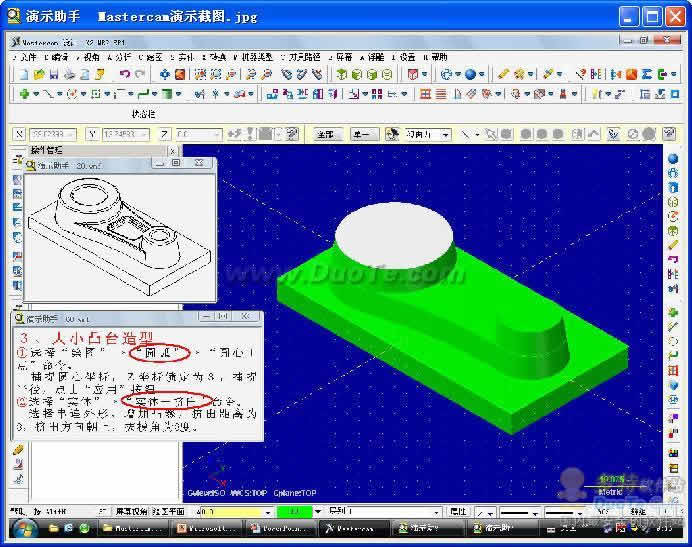Click the 属性 (Attributes) button in status bar
Viewport: 692px width, 547px height.
click(457, 512)
